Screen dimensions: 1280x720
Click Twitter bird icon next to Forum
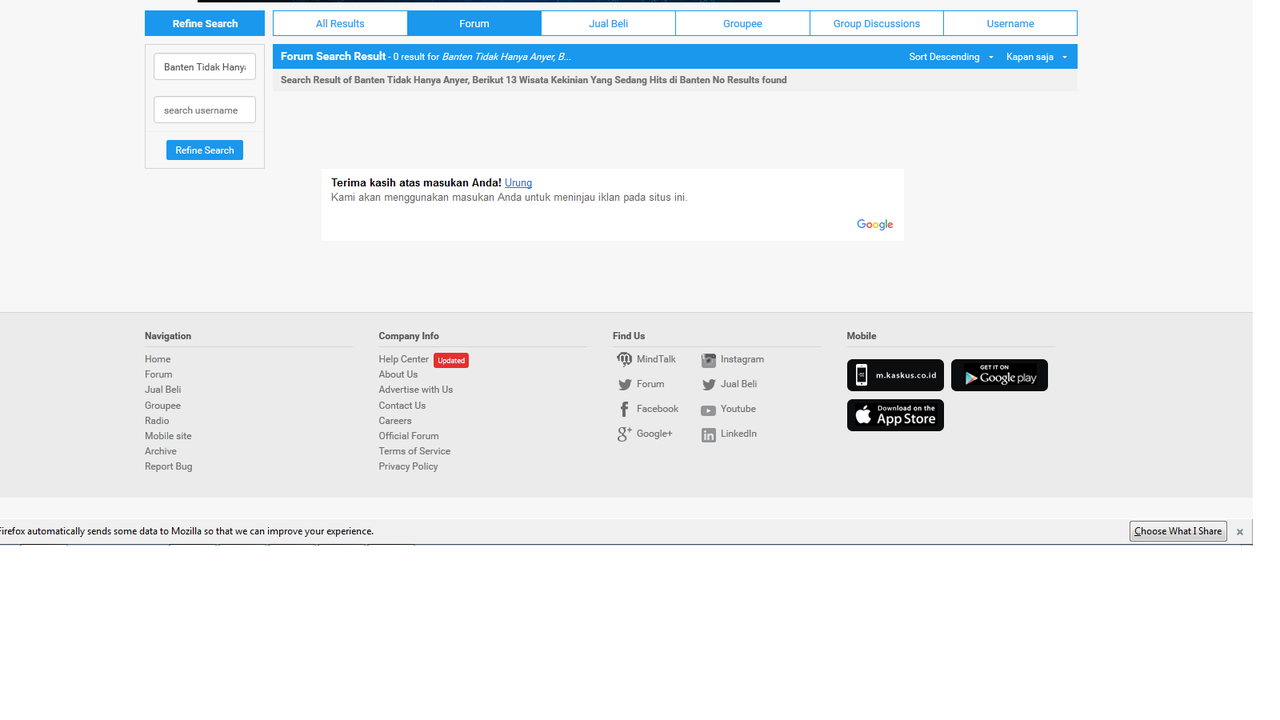(x=624, y=385)
